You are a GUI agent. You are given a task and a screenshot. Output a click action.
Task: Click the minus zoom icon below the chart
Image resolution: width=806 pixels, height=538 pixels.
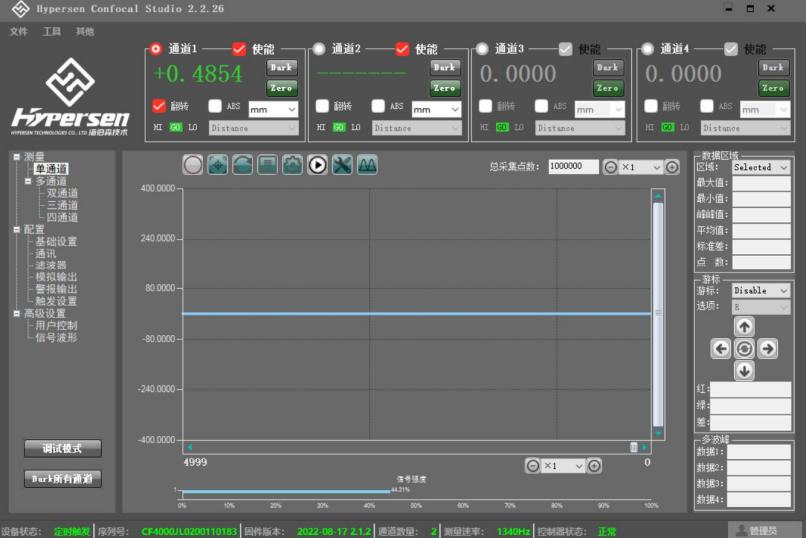pyautogui.click(x=533, y=466)
